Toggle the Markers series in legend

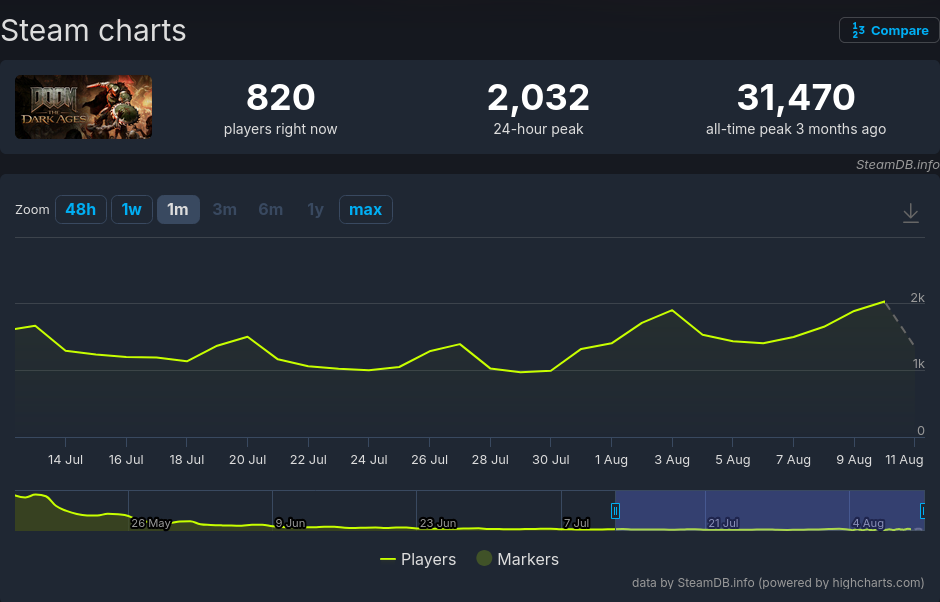(517, 559)
